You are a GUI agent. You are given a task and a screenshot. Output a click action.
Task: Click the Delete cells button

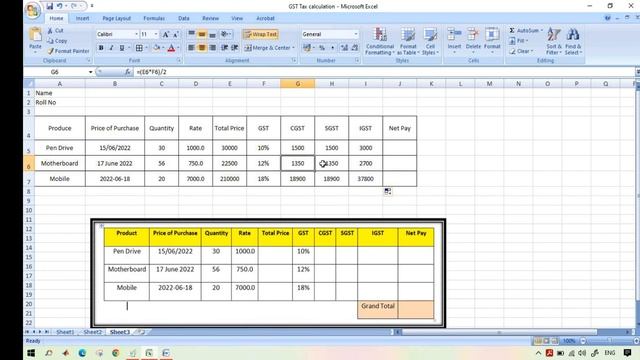point(473,39)
